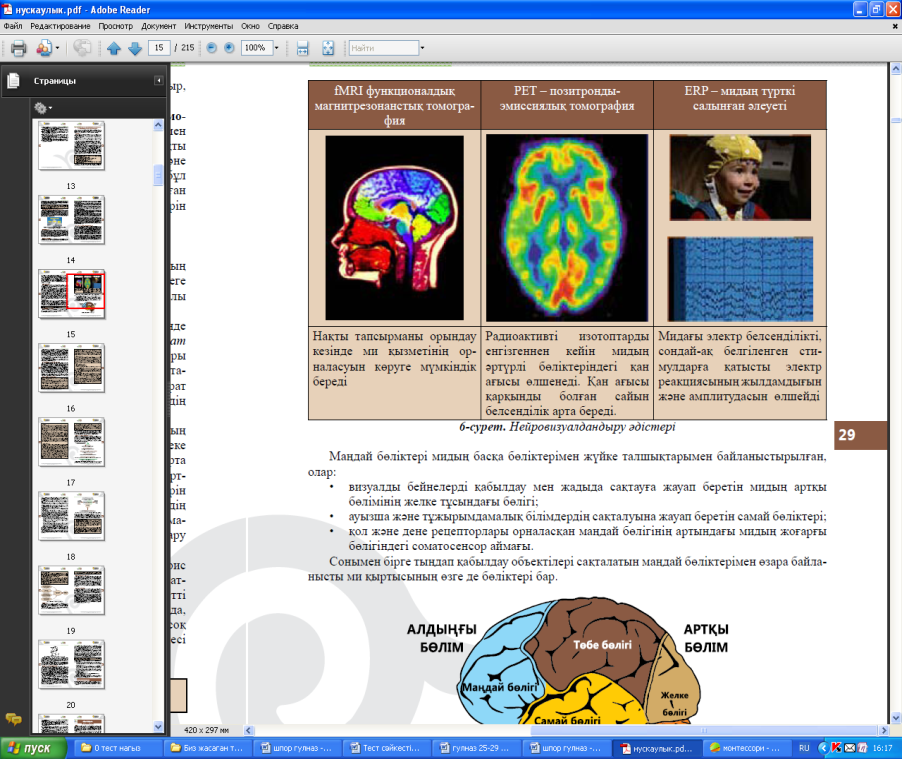Click the 'Төбе бөлігі' brain label

[x=602, y=645]
